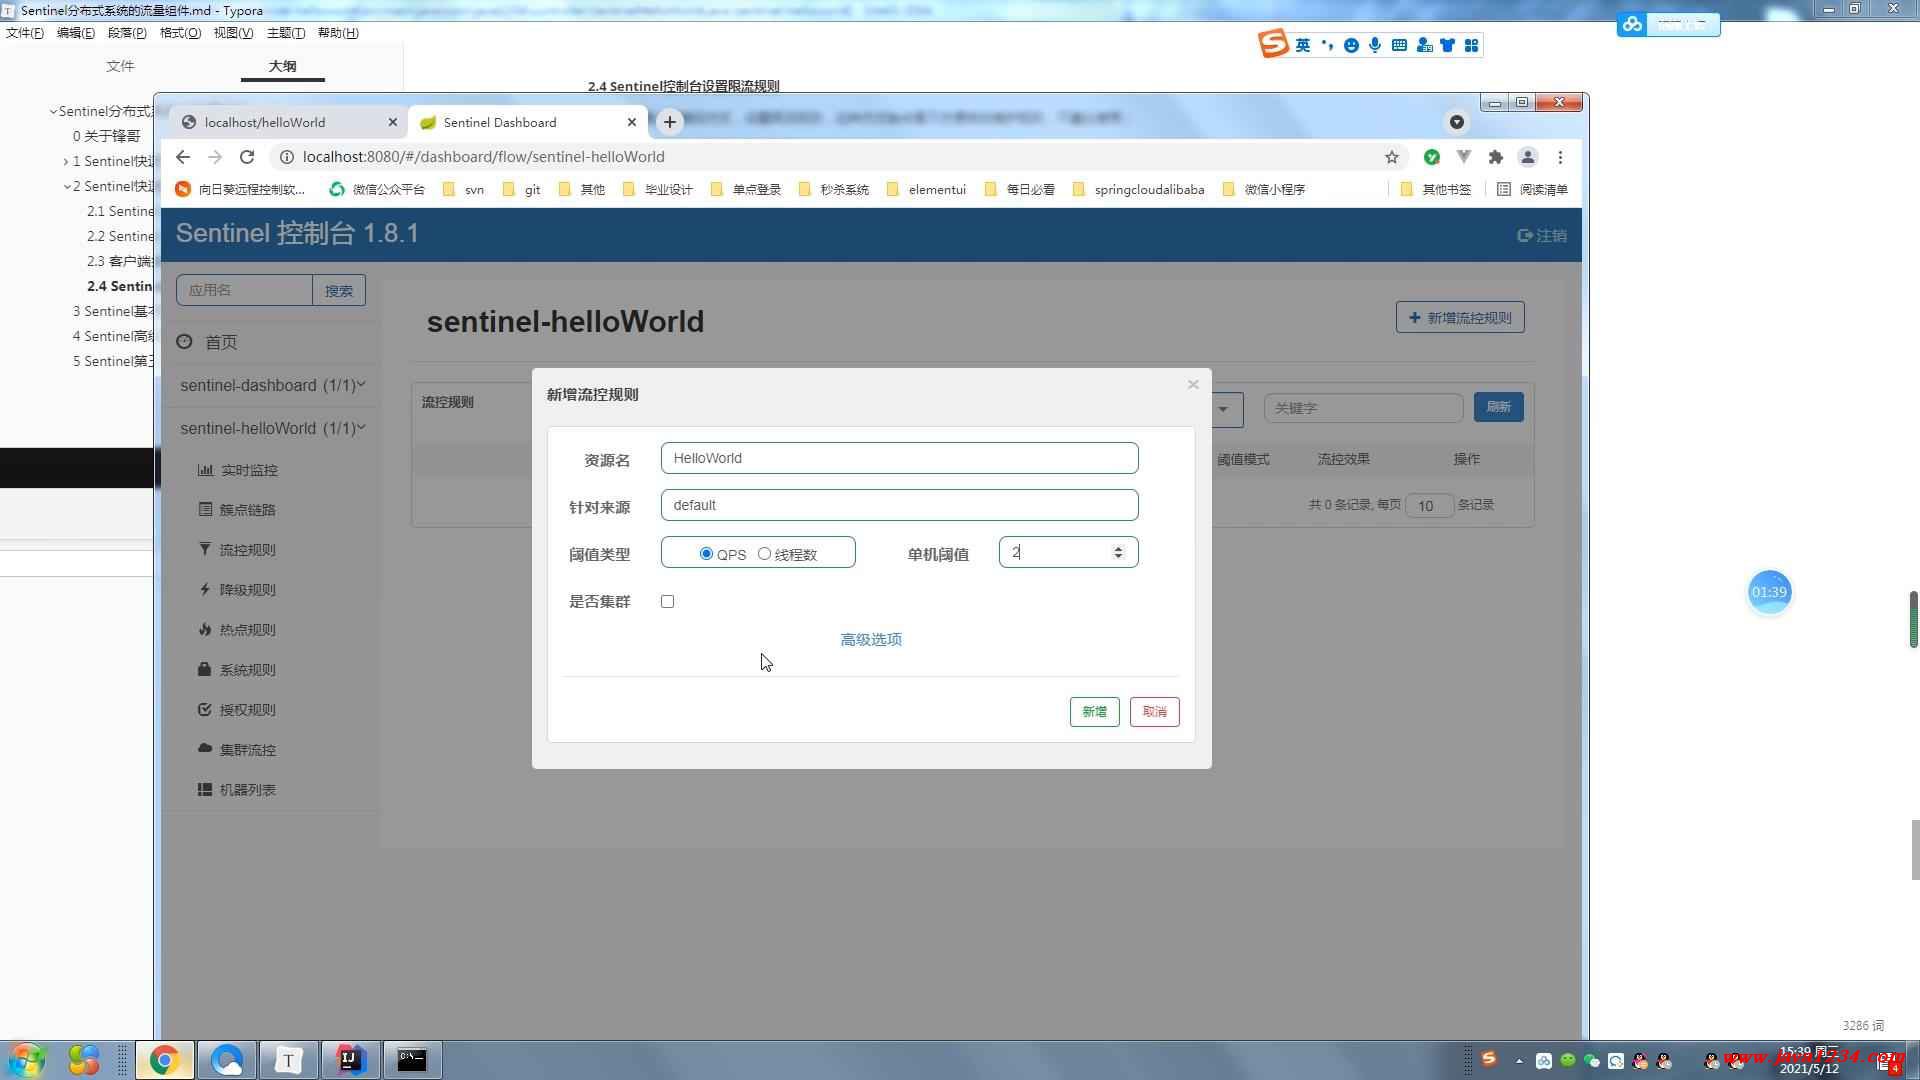The width and height of the screenshot is (1920, 1080).
Task: Open the cluster link list menu
Action: coord(237,510)
